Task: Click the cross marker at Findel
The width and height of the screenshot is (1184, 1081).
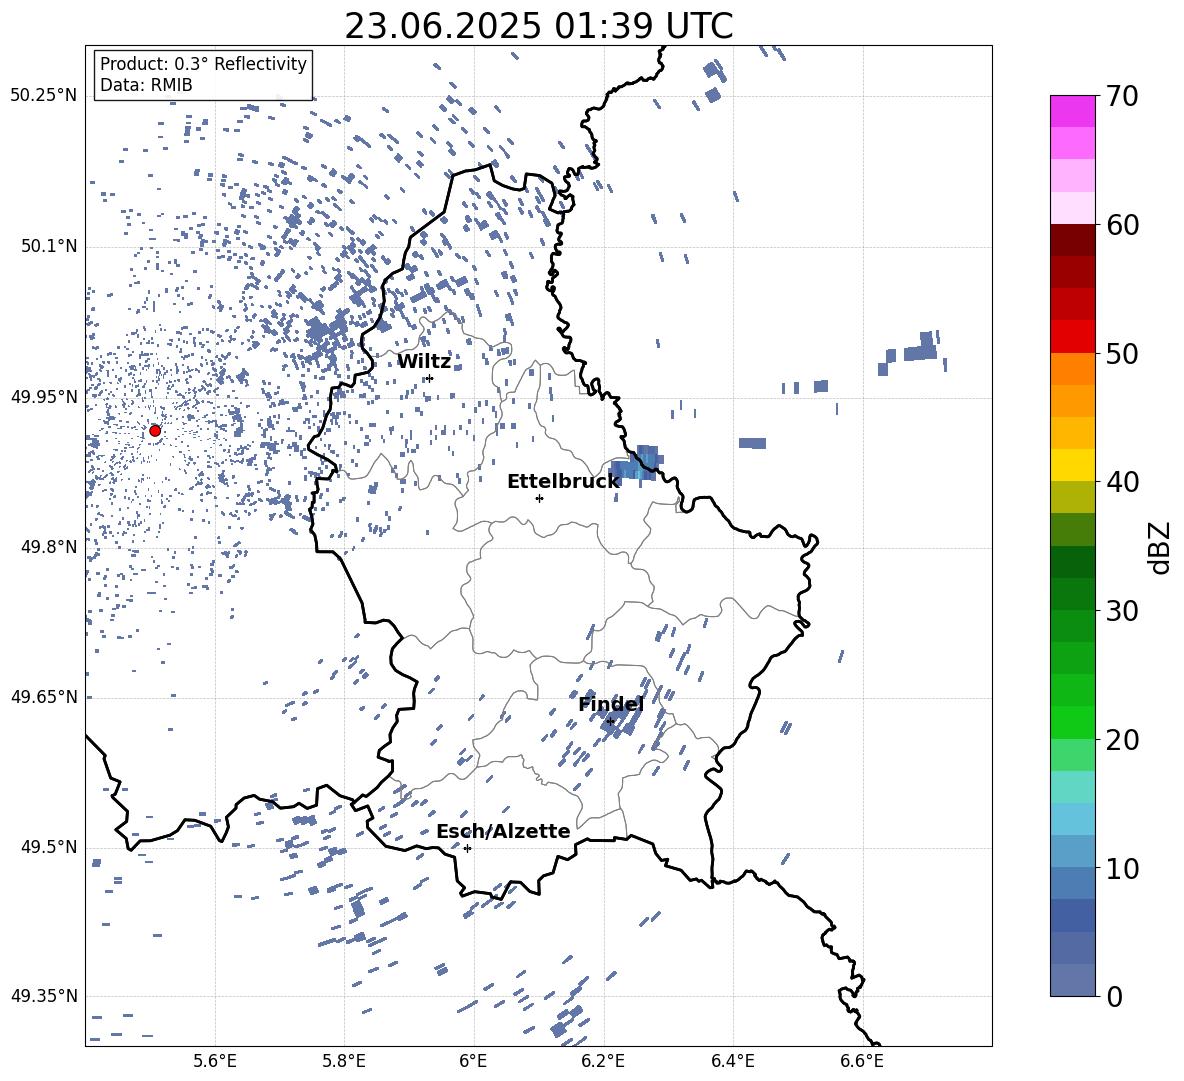Action: 610,722
